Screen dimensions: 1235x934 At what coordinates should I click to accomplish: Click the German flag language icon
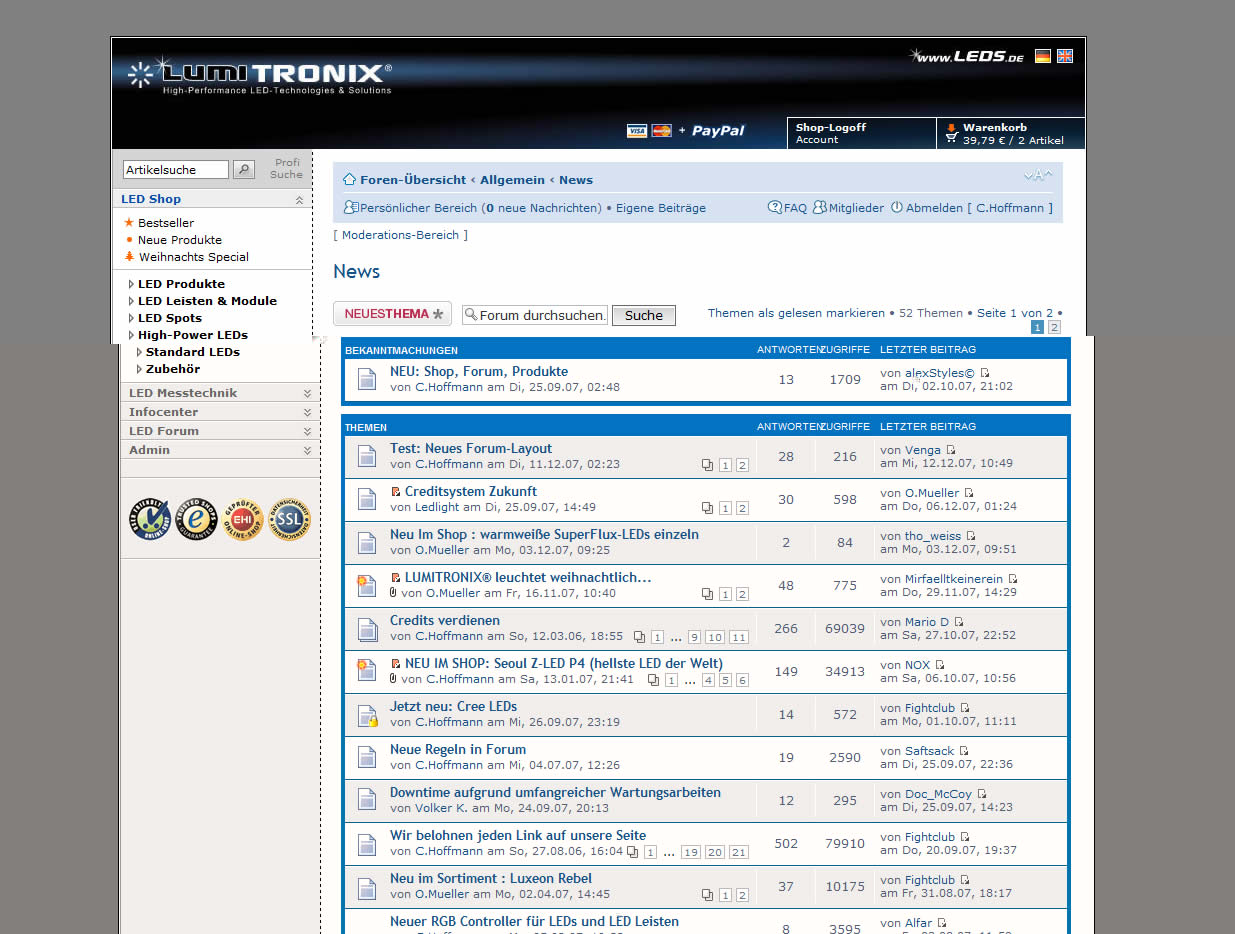point(1043,56)
